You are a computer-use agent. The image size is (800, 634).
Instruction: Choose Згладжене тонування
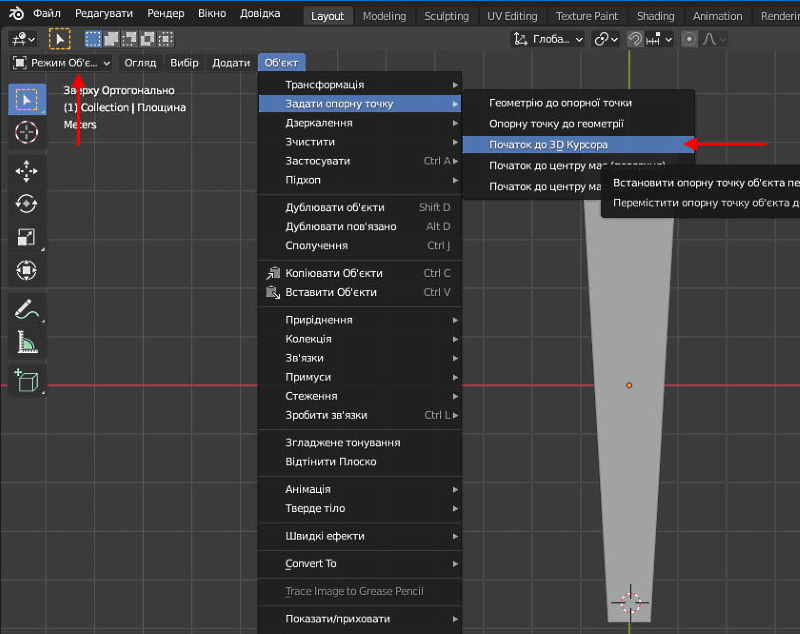coord(360,443)
